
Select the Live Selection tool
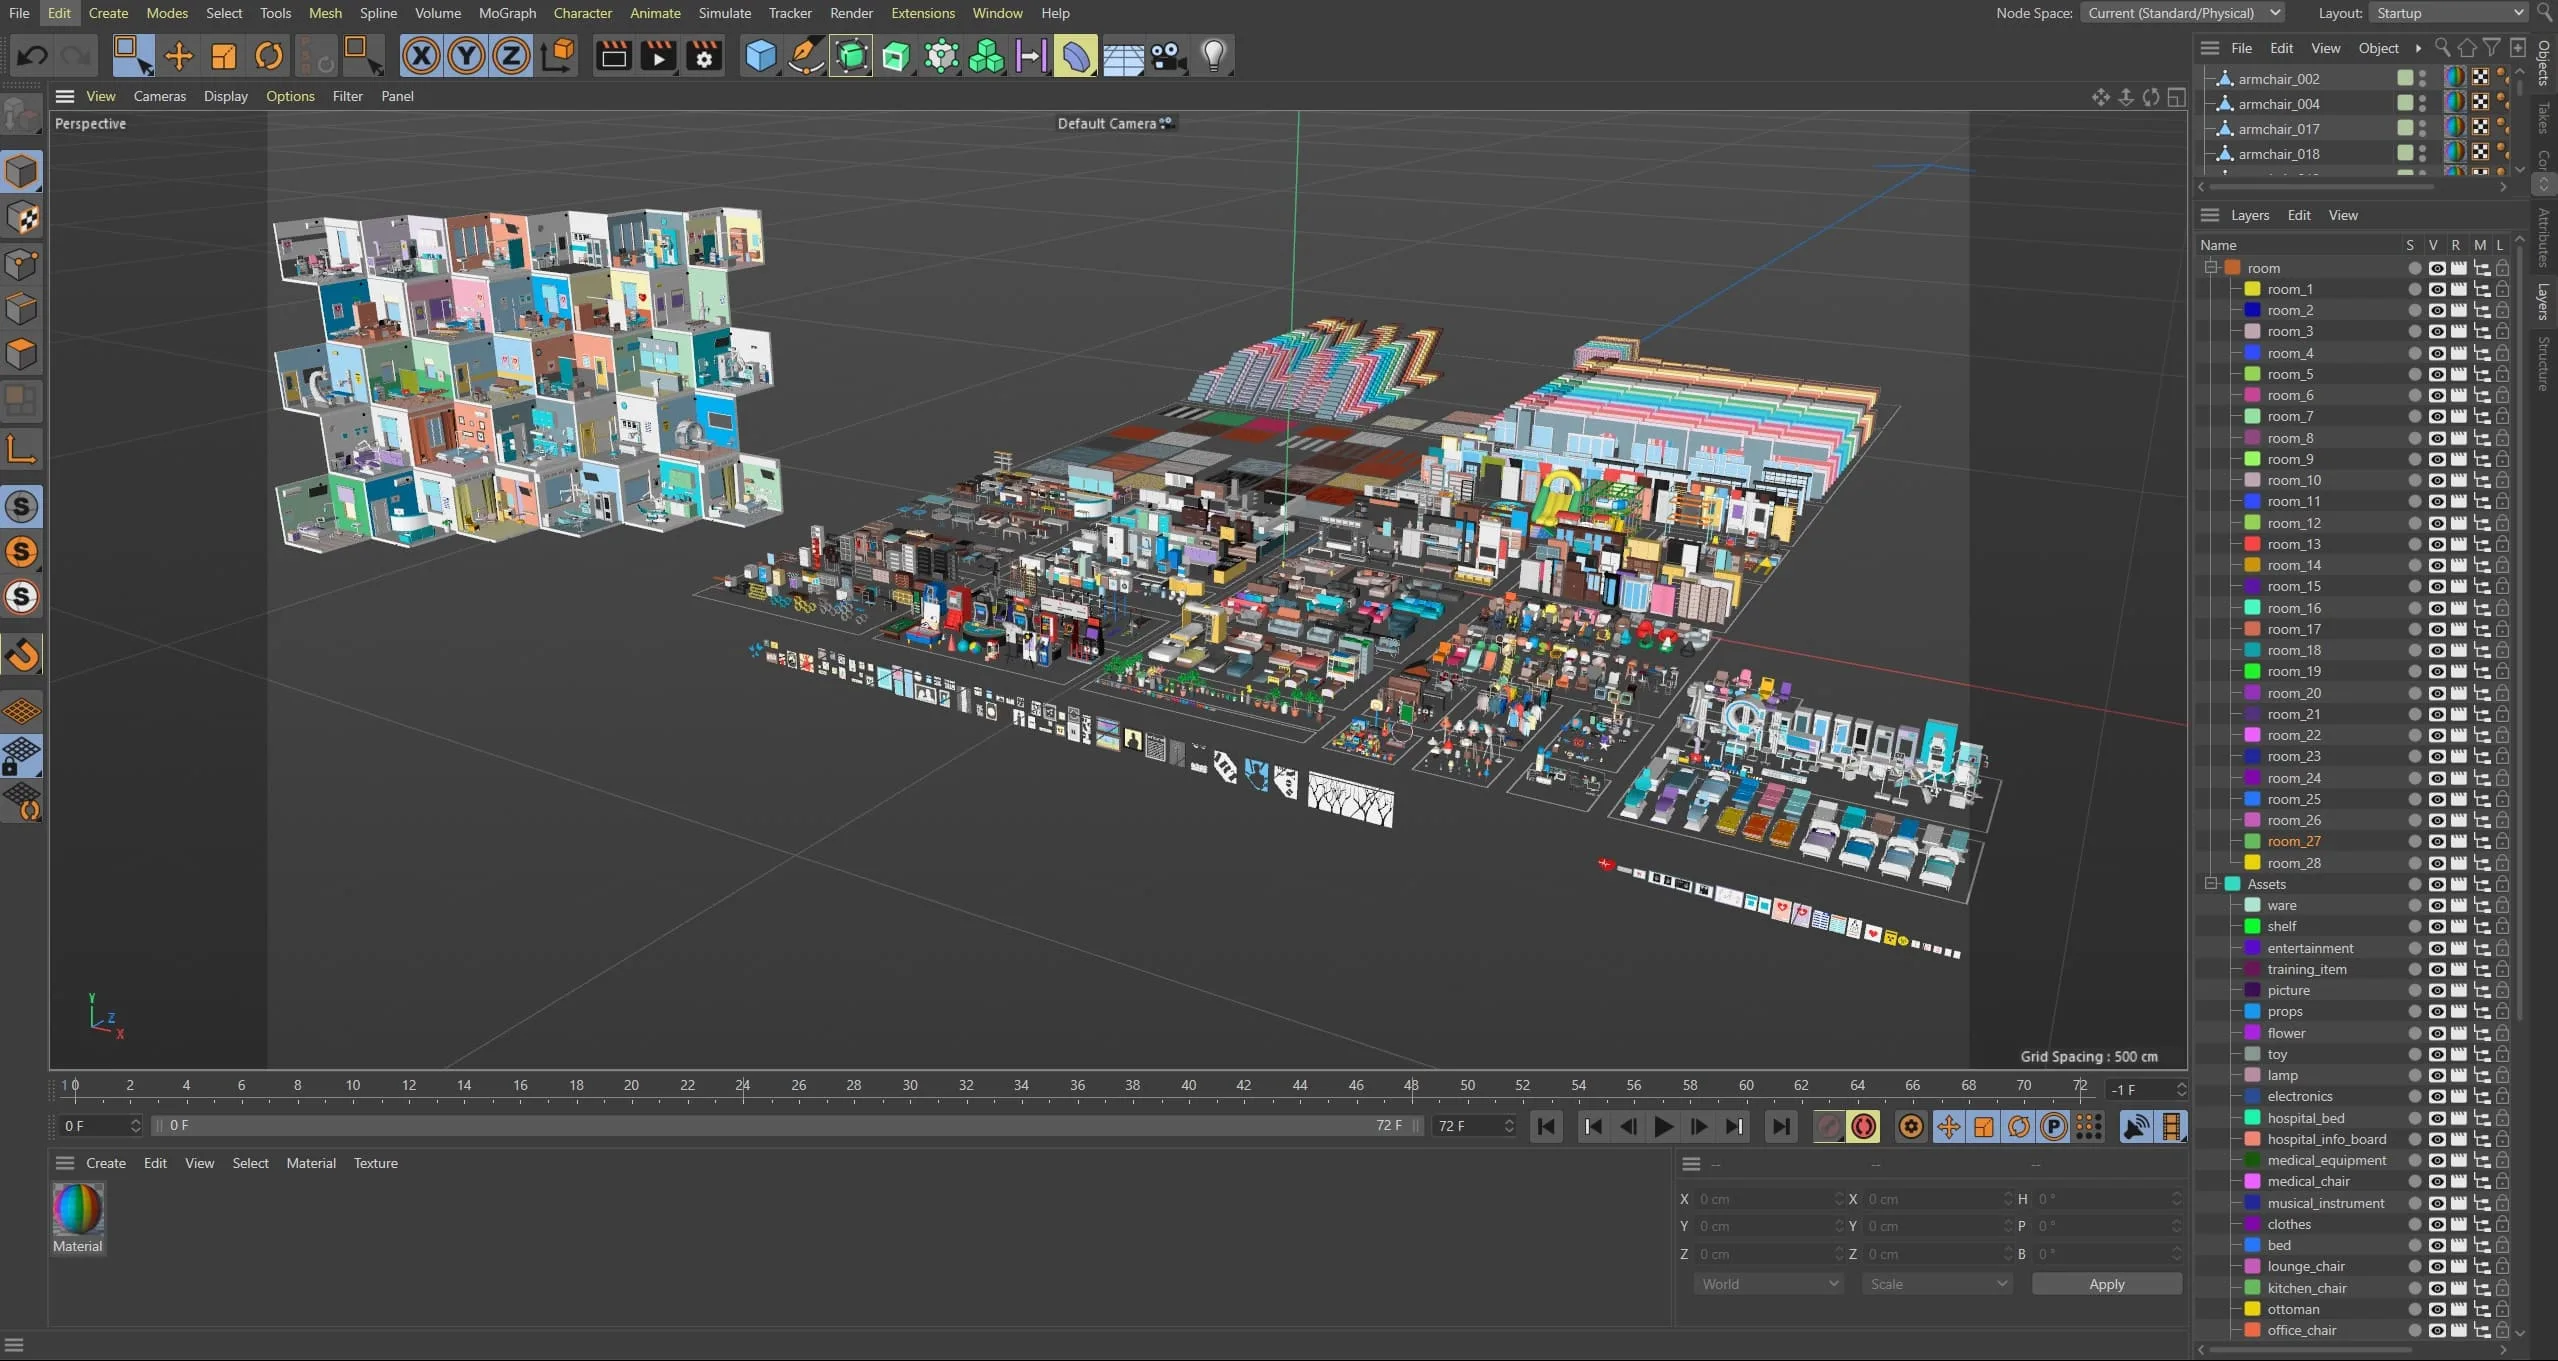click(x=132, y=55)
